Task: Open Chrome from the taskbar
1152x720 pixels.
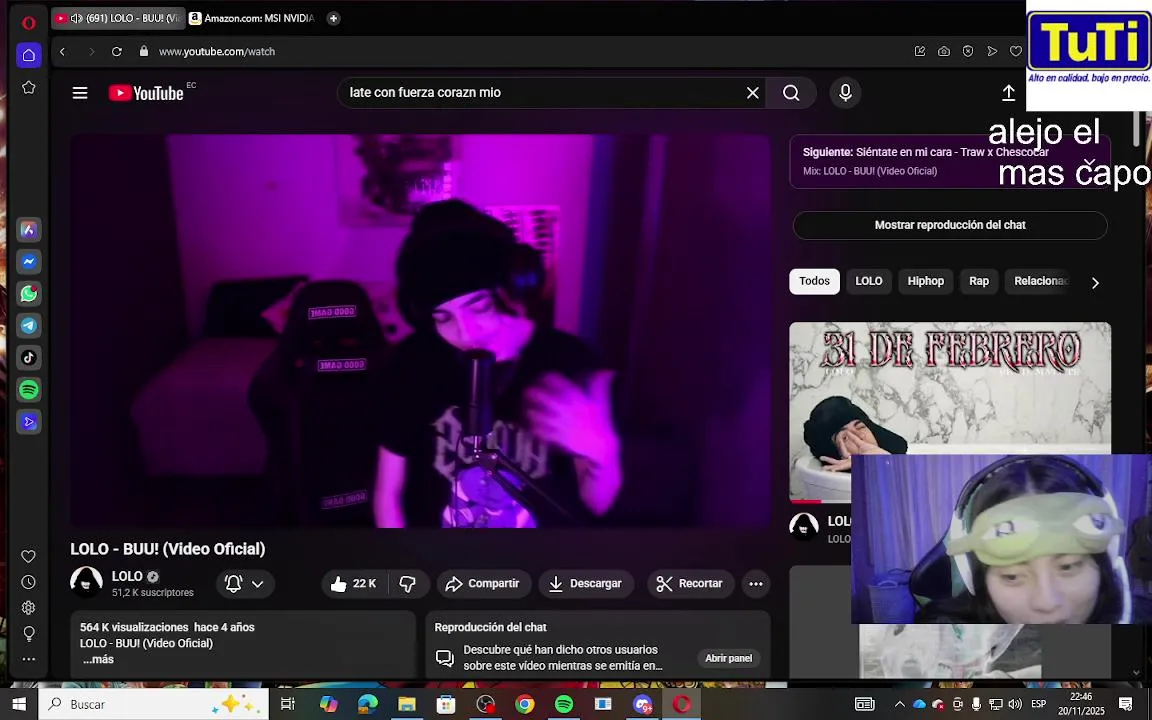Action: pyautogui.click(x=525, y=704)
